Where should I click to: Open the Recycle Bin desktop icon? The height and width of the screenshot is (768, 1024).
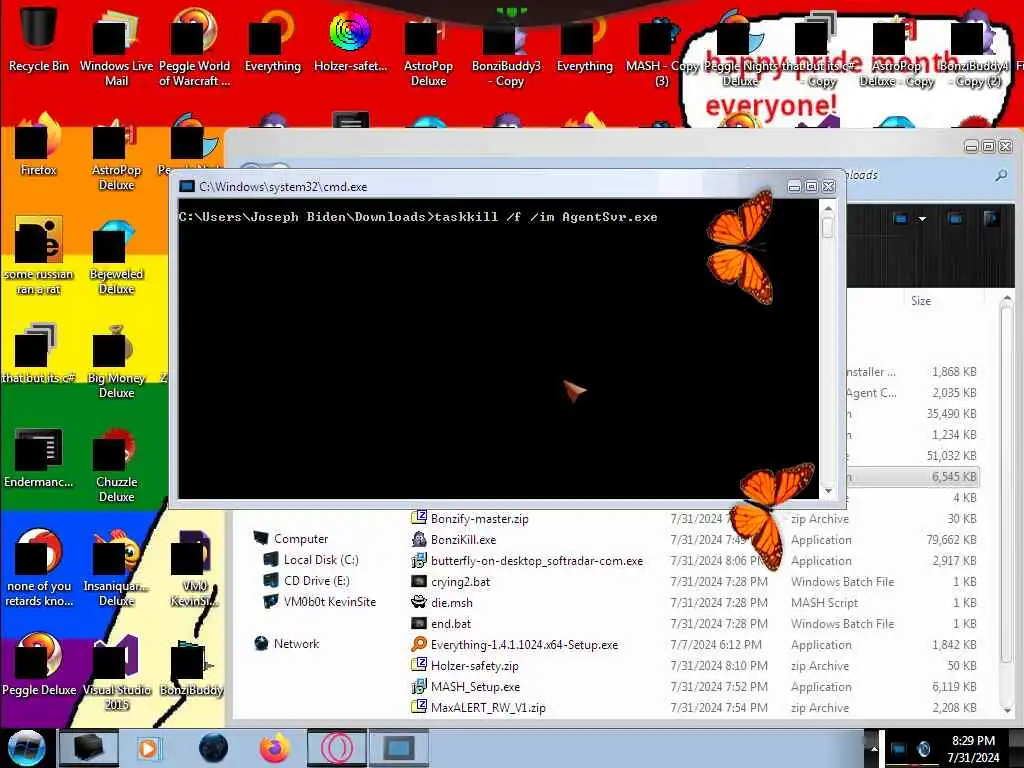[x=39, y=39]
